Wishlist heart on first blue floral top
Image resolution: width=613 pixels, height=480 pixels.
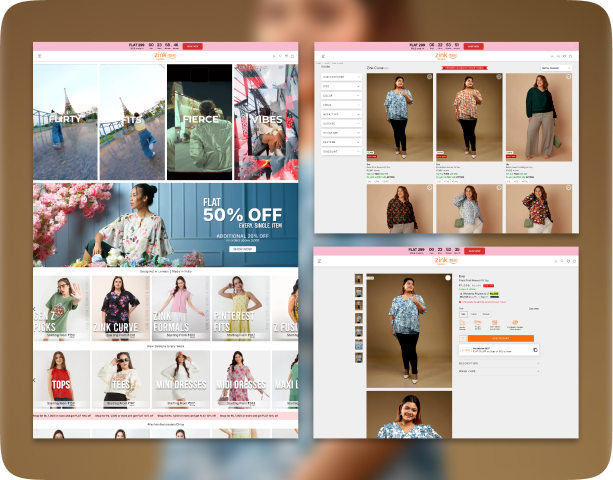[x=429, y=77]
